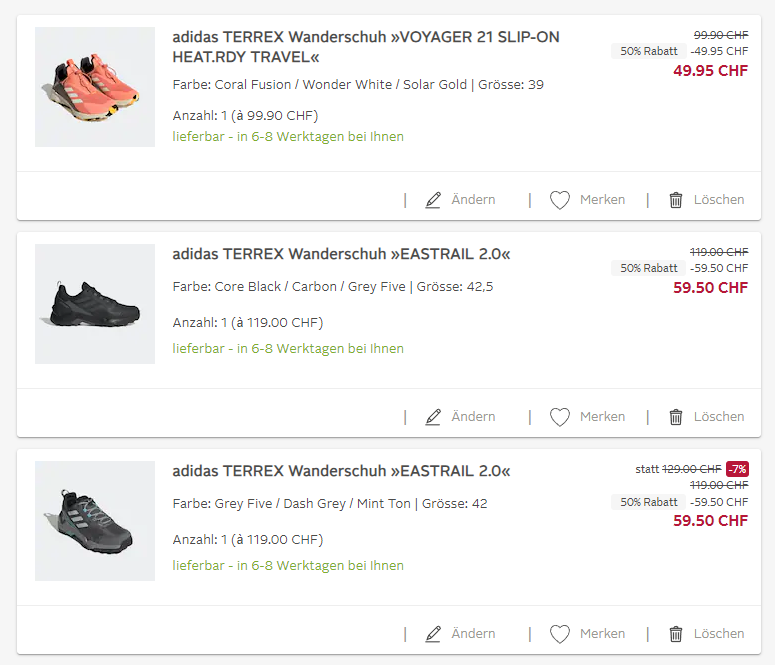Screen dimensions: 775x665
Task: Click pencil icon for grey EASTRAIL 2.0
Action: click(433, 634)
